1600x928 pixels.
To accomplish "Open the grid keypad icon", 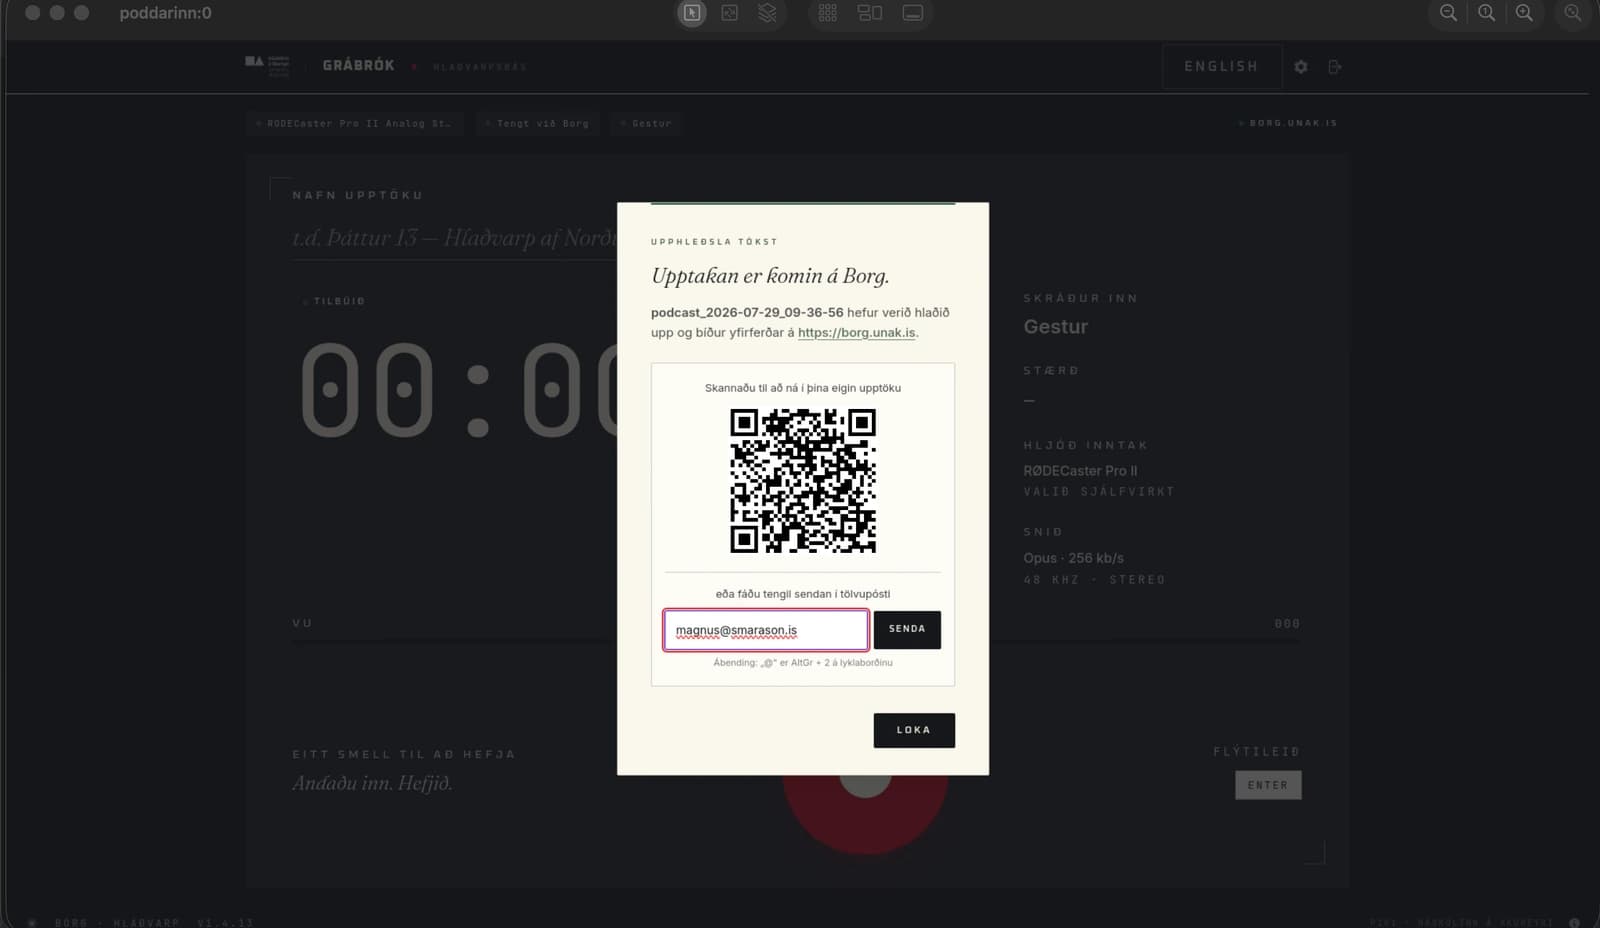I will tap(828, 13).
